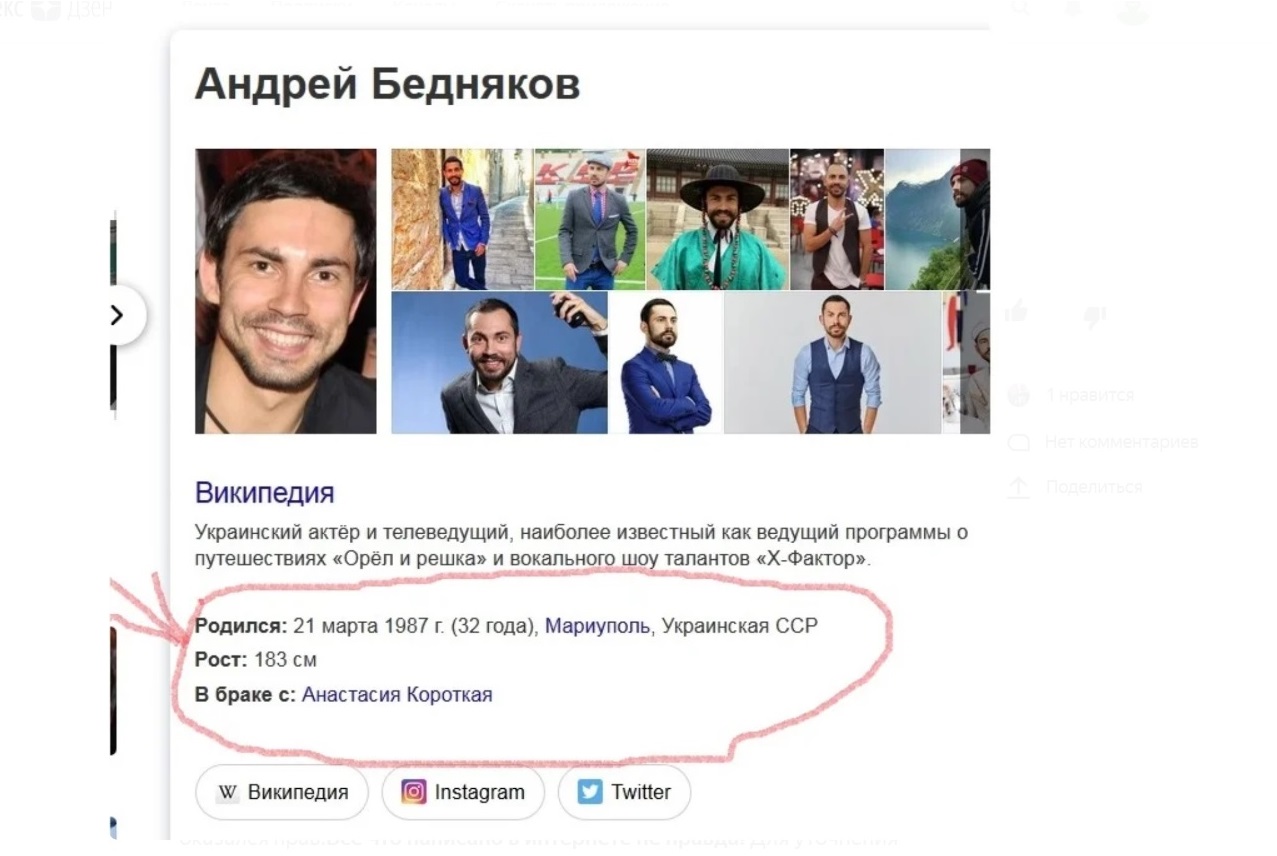Open the Мариуполь link
Image resolution: width=1277 pixels, height=856 pixels.
pos(597,627)
